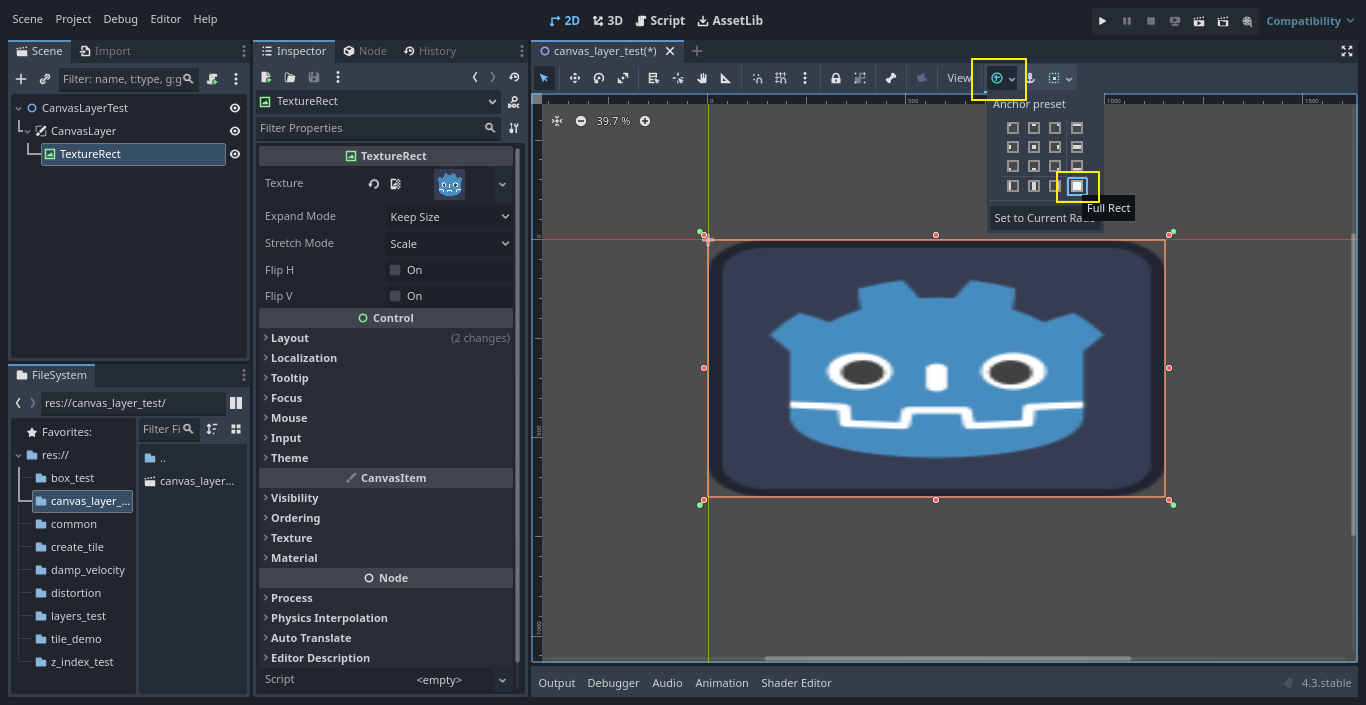Open the Compatibility renderer dropdown
This screenshot has height=705, width=1366.
[x=1310, y=21]
